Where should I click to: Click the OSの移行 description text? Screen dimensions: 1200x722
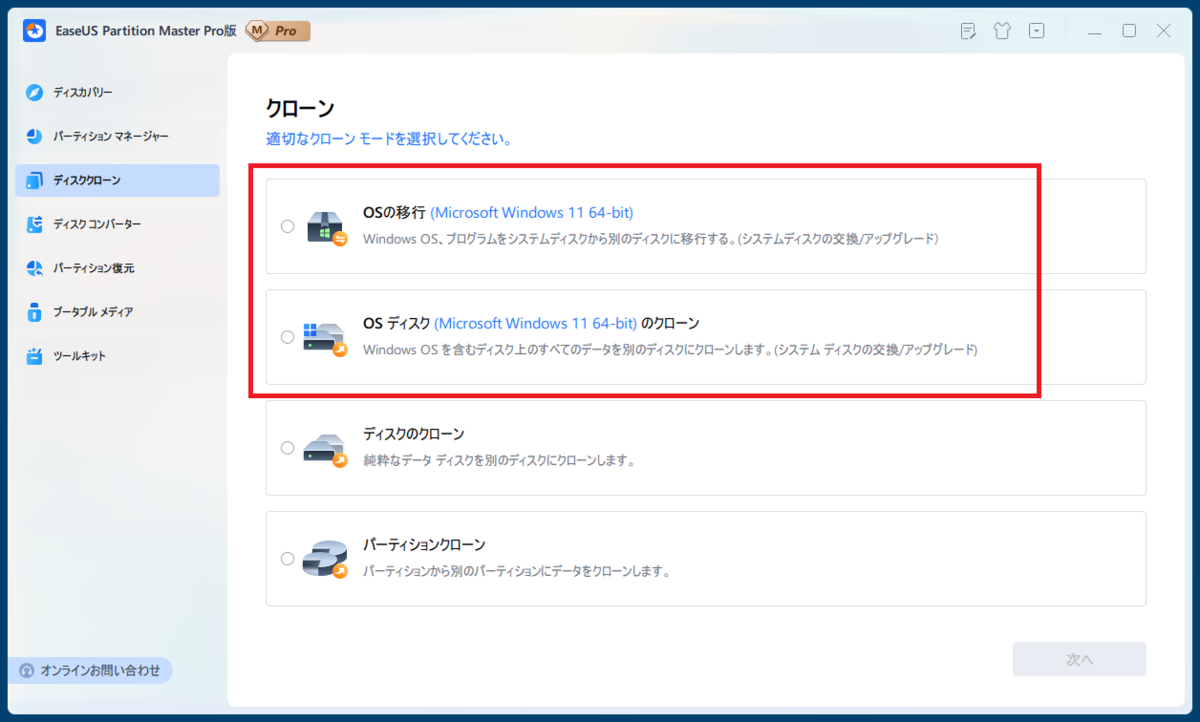[x=650, y=239]
